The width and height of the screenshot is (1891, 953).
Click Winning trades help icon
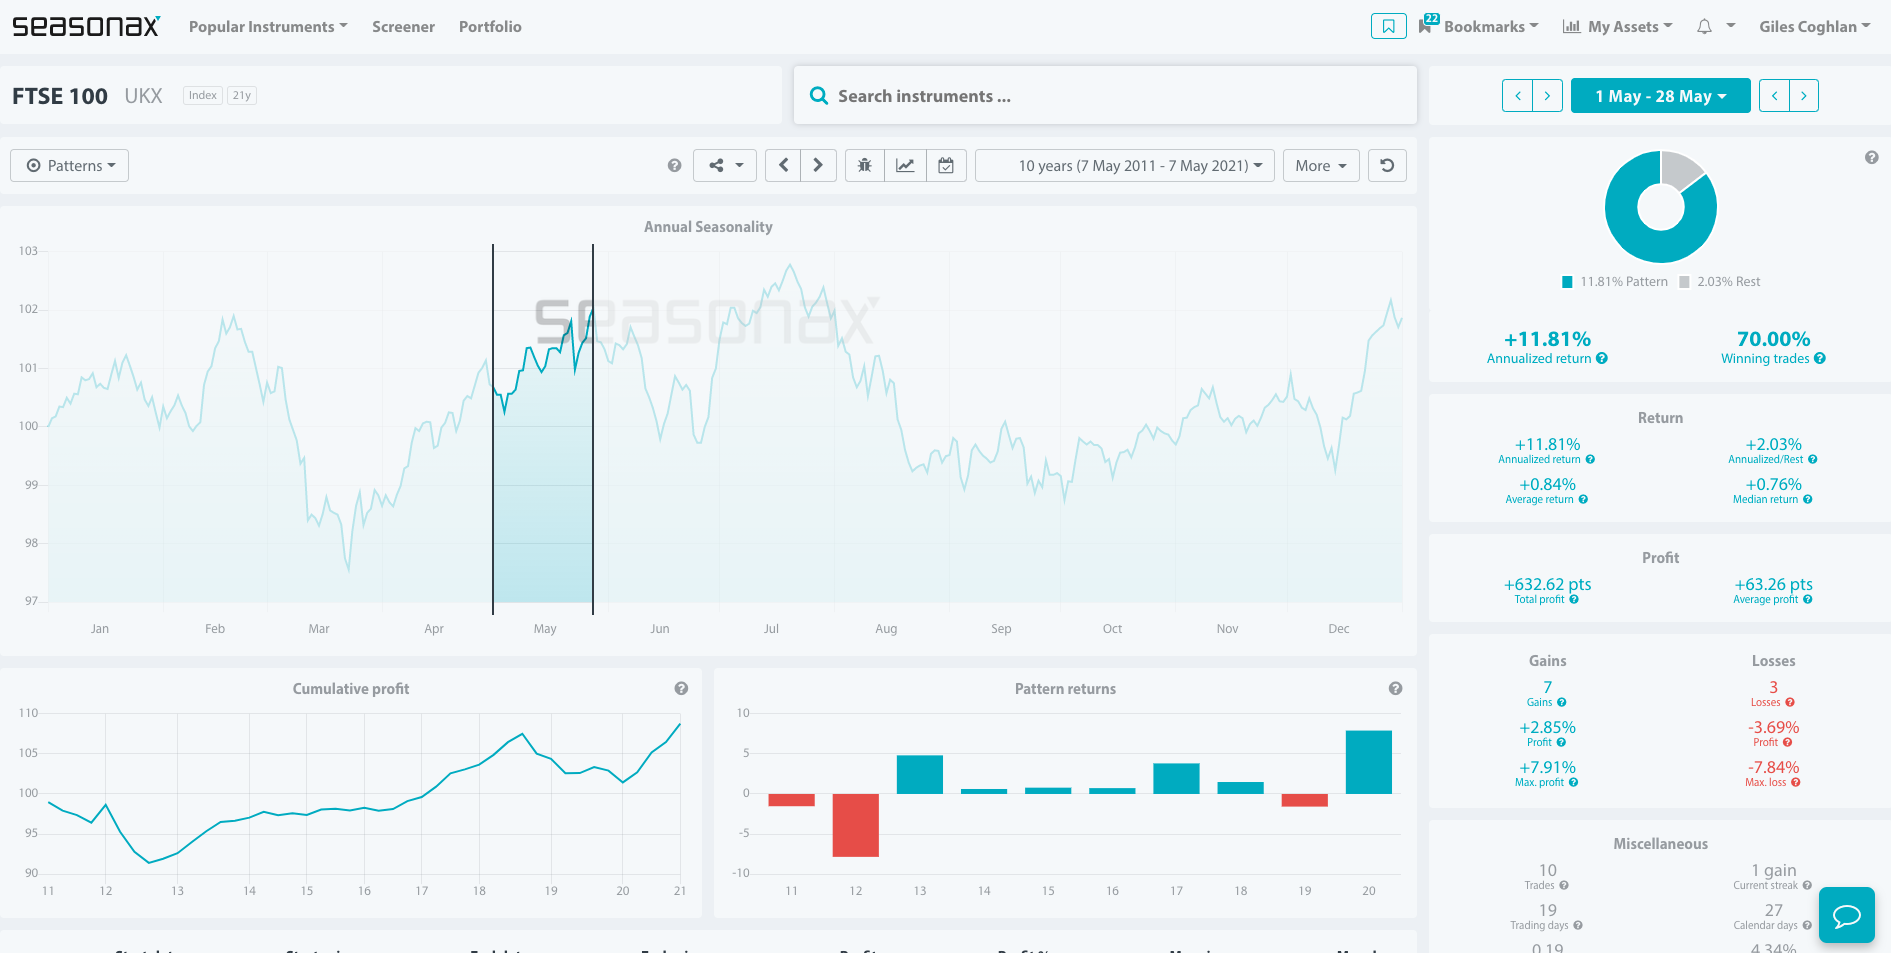point(1820,359)
